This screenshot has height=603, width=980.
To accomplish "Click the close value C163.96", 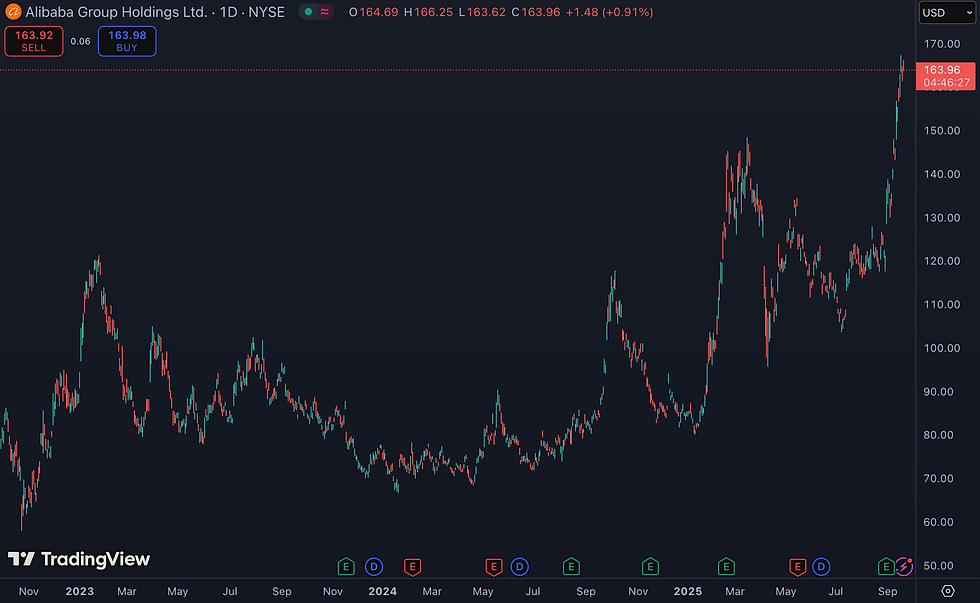I will 536,12.
